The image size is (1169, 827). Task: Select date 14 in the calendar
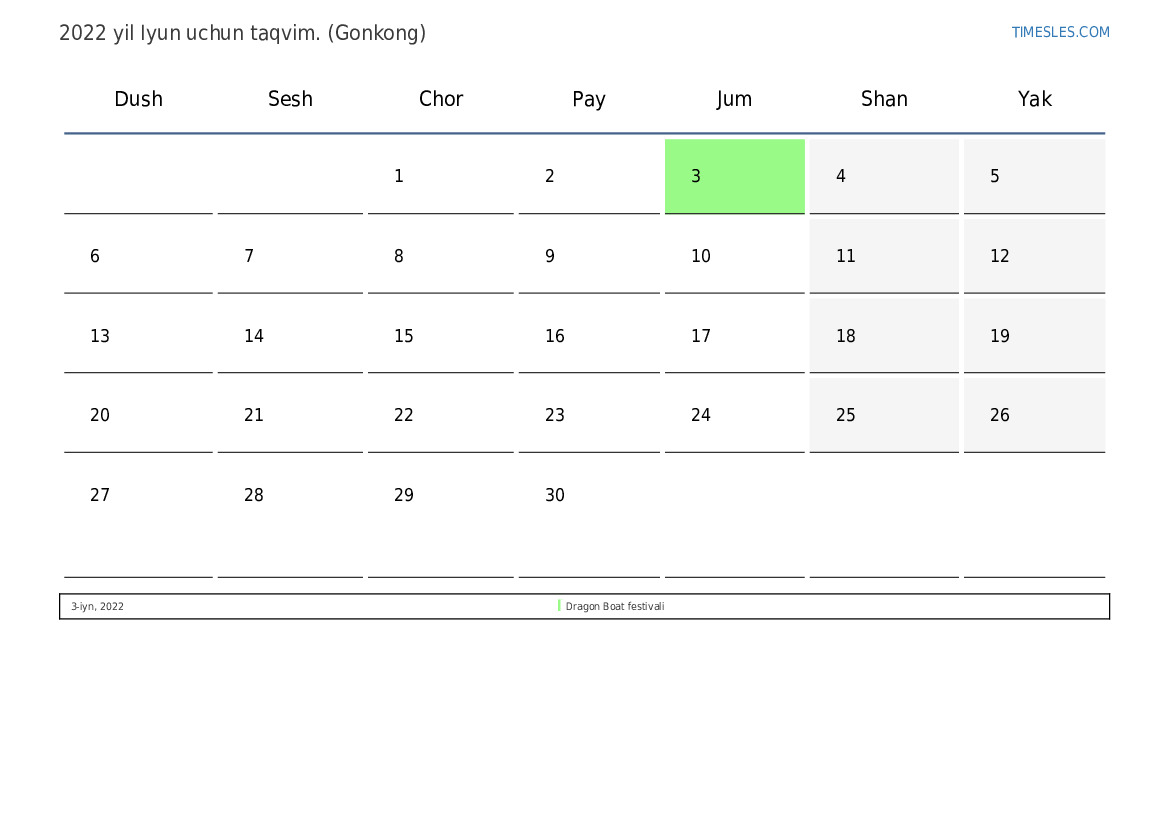(x=290, y=336)
